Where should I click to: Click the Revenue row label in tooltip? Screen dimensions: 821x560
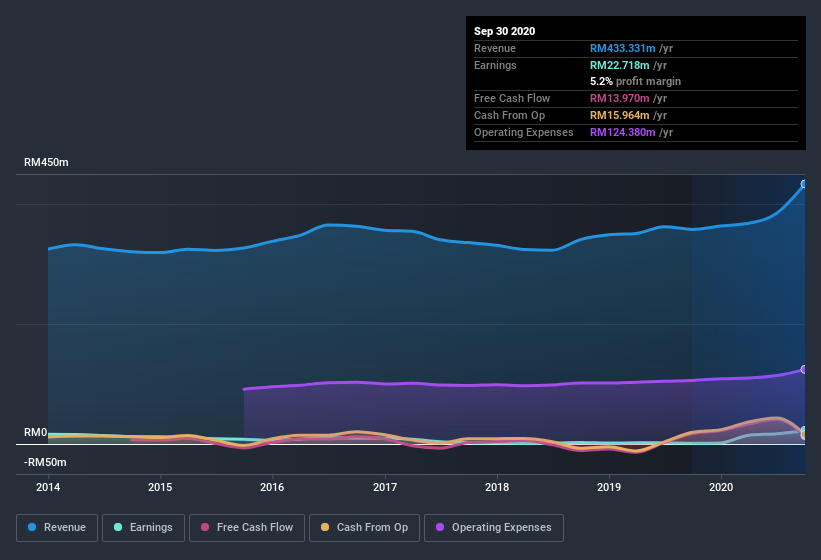495,48
